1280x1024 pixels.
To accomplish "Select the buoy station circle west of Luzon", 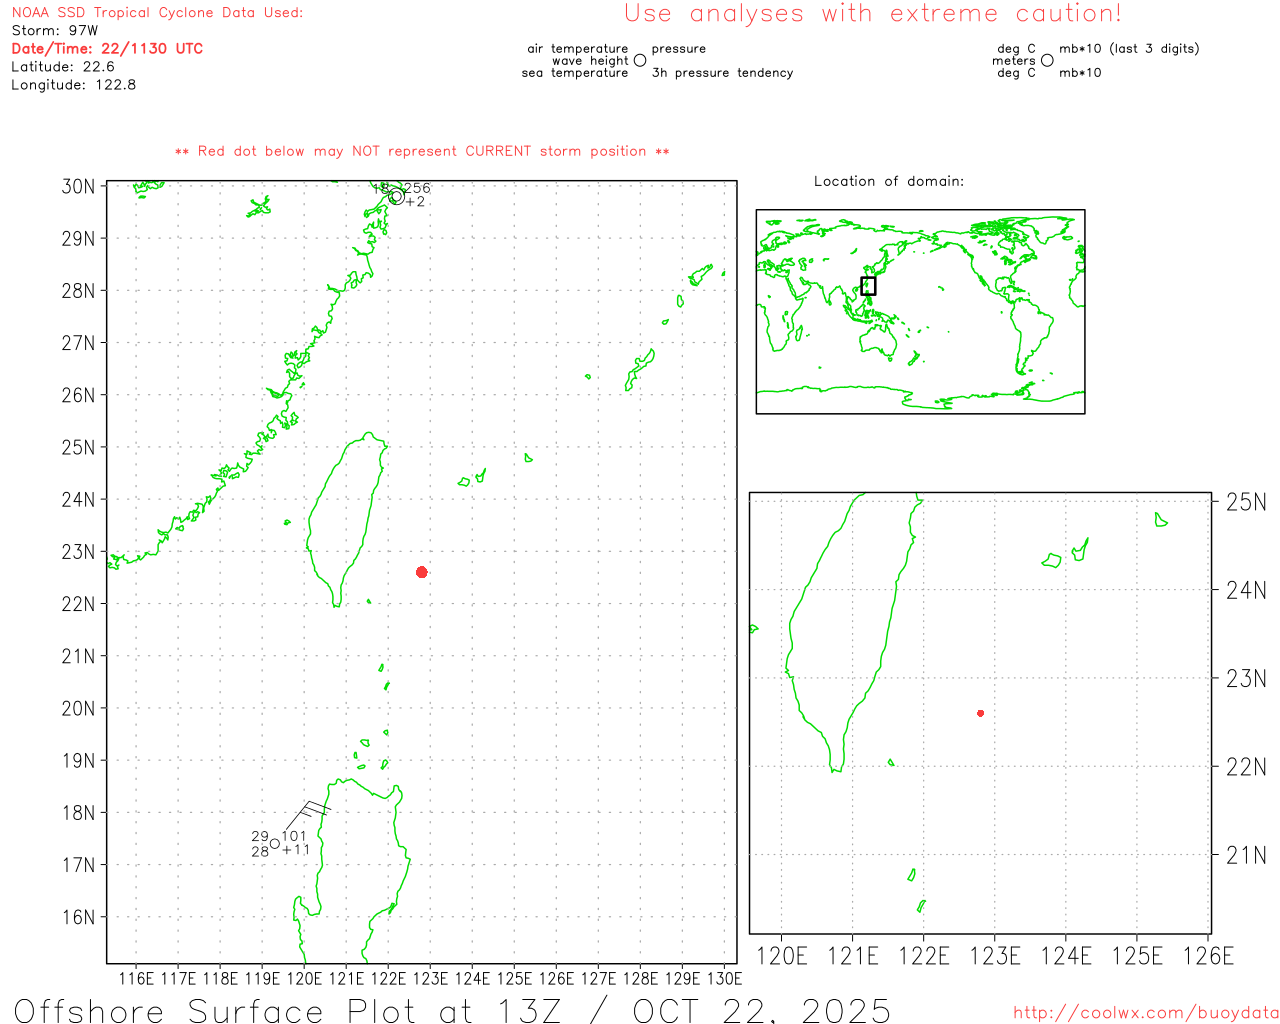I will coord(275,844).
